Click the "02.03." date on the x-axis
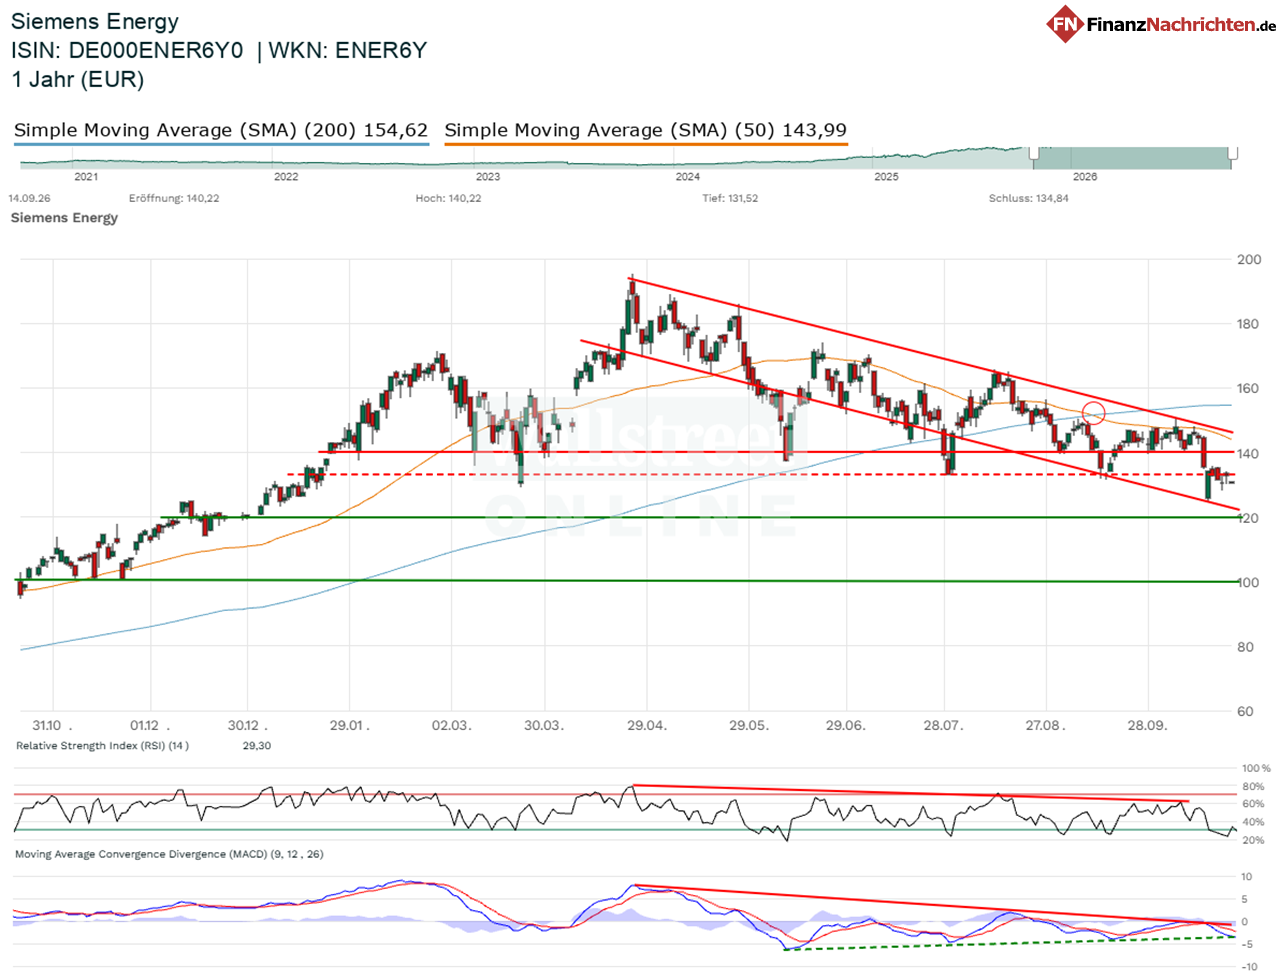Screen dimensions: 1280x980 (451, 725)
